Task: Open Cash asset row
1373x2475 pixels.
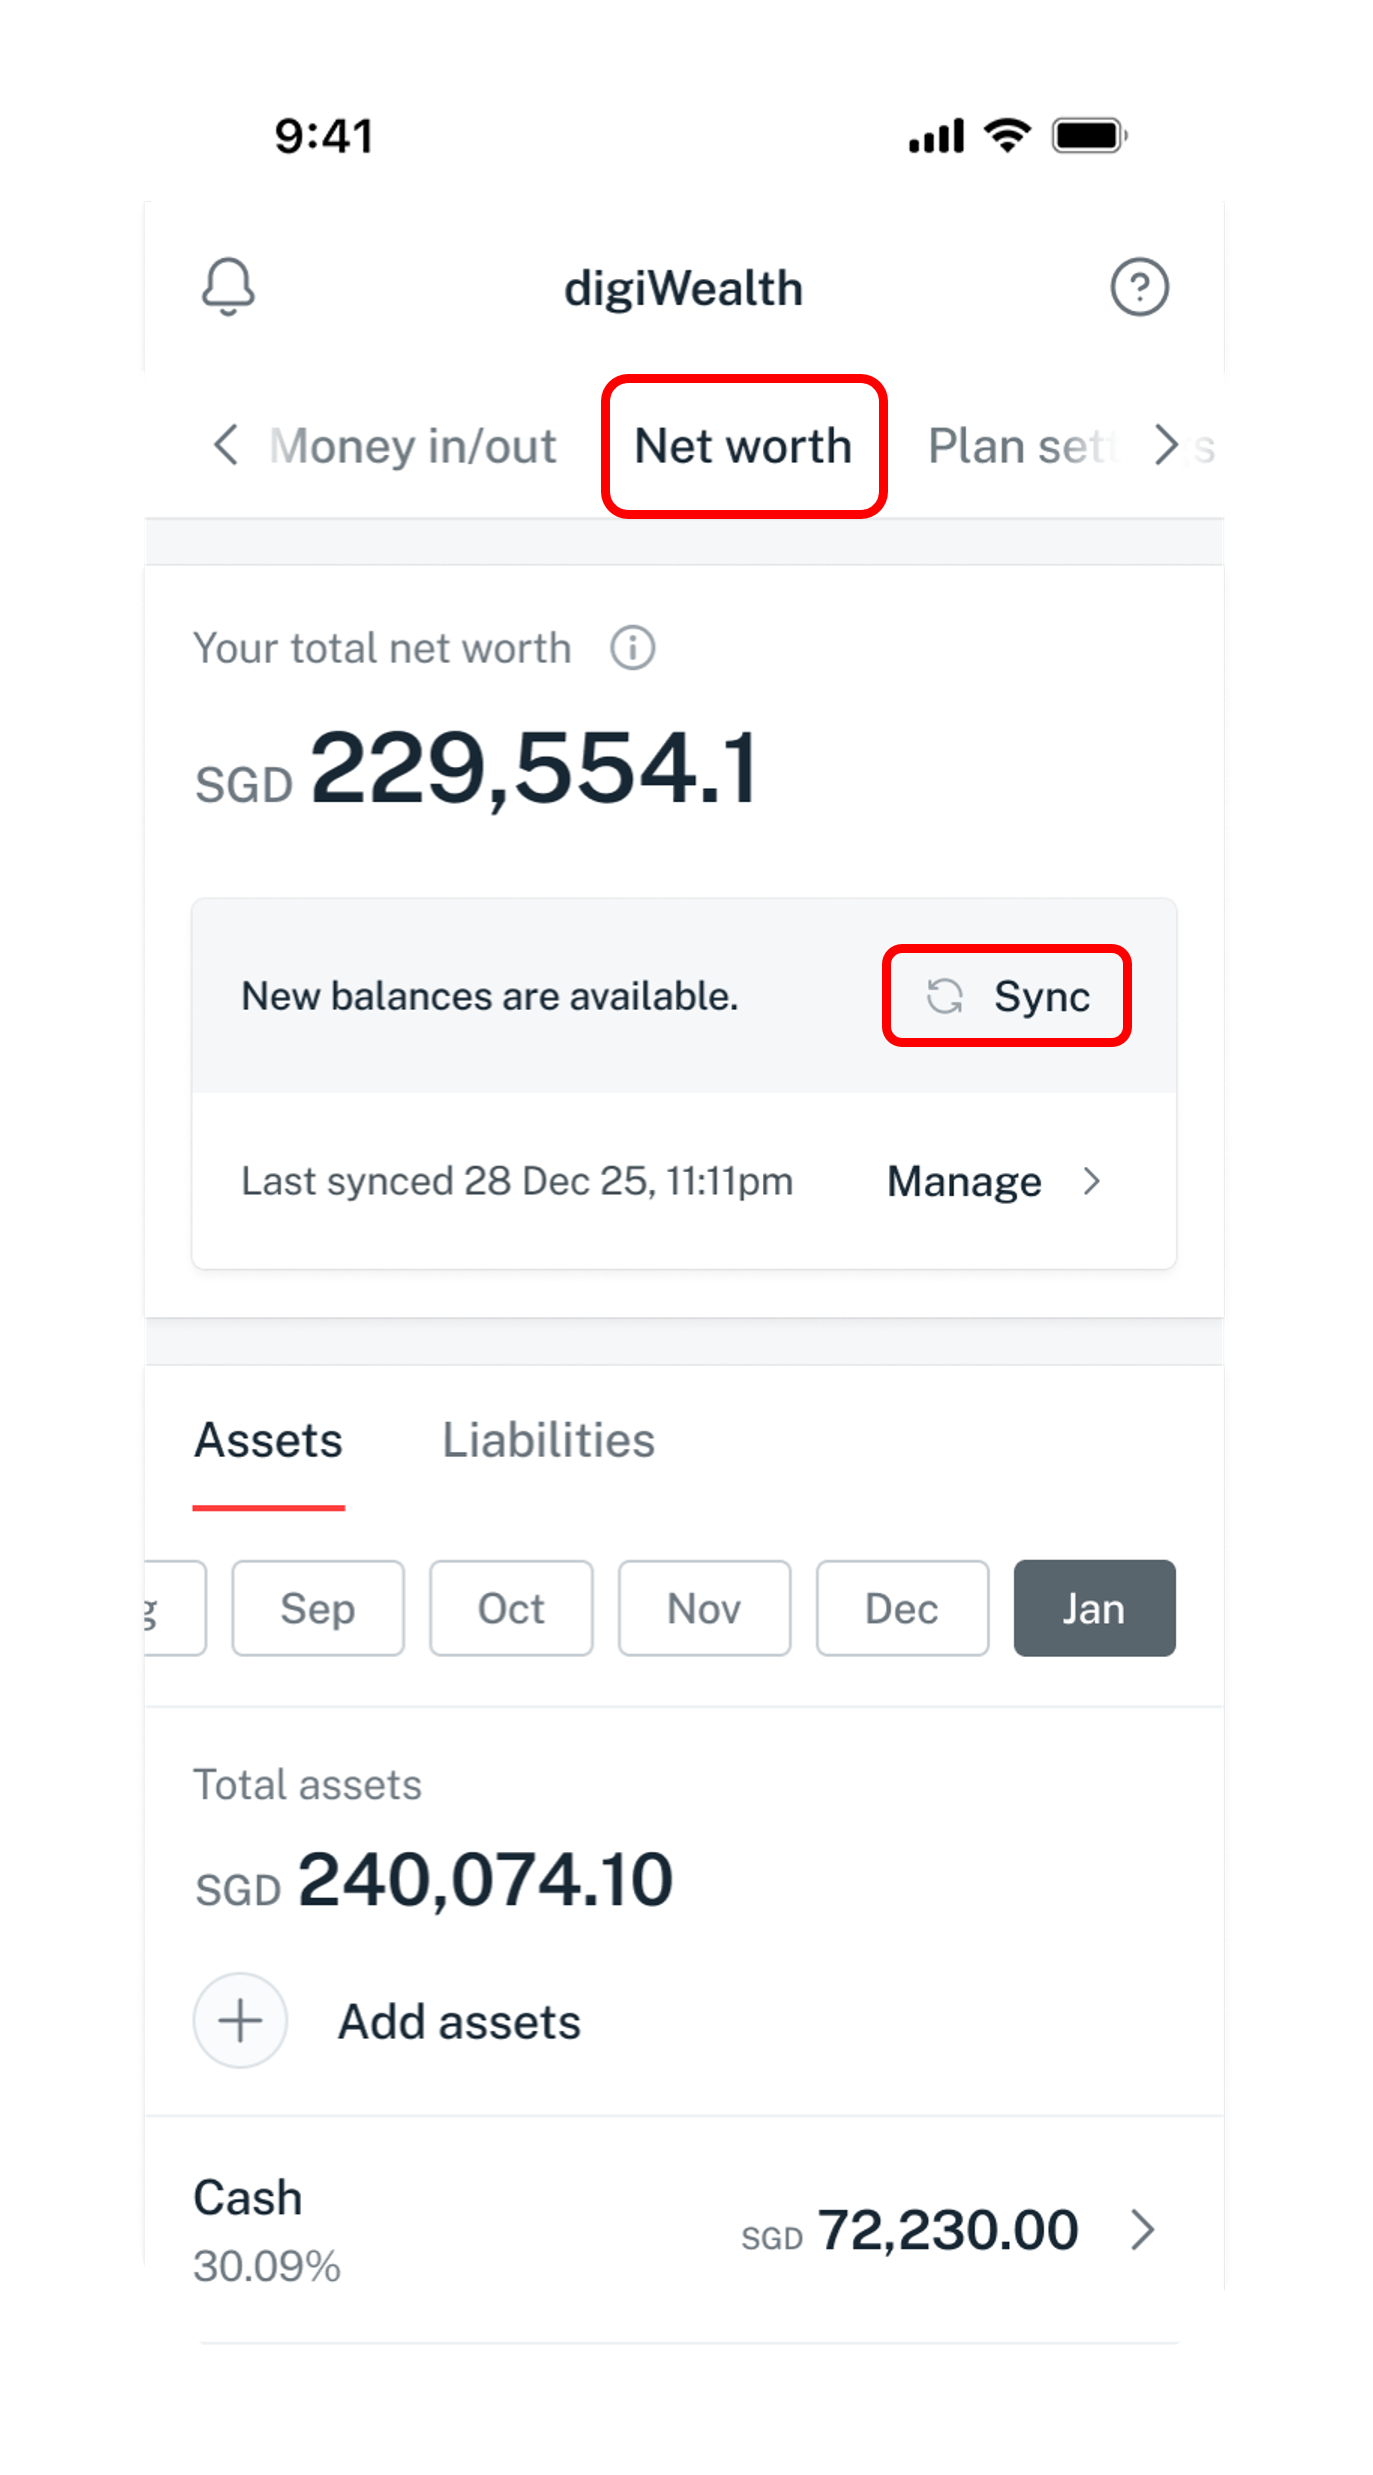Action: tap(684, 2230)
